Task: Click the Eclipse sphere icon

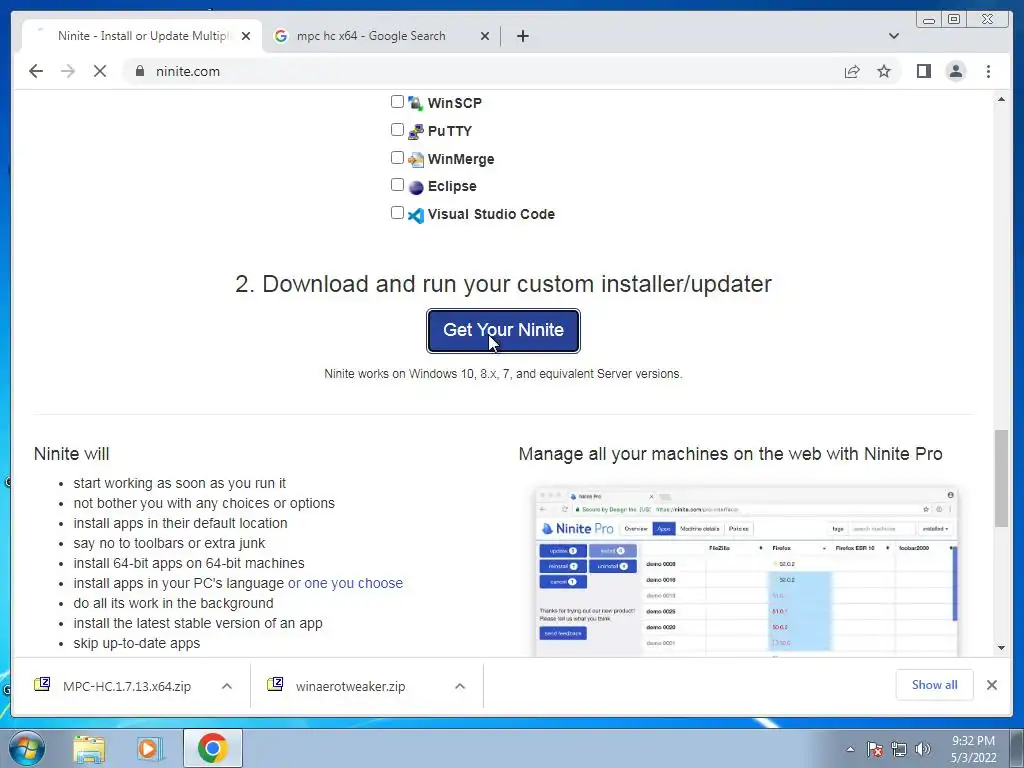Action: click(x=416, y=187)
